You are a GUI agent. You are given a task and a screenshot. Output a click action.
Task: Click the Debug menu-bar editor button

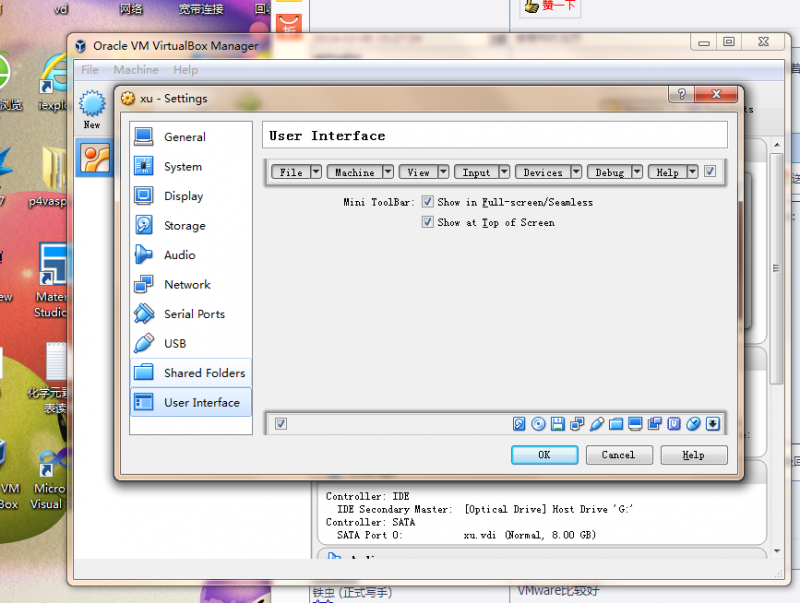click(610, 172)
